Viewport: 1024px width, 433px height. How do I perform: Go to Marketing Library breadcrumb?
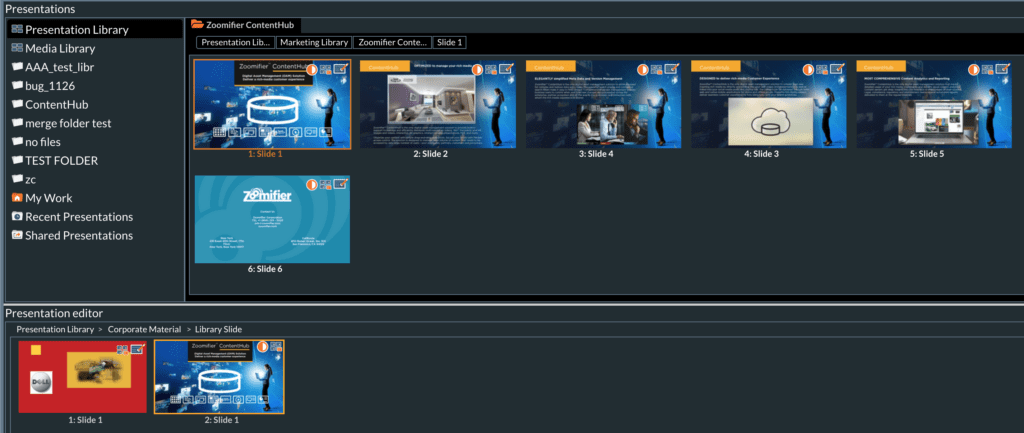pyautogui.click(x=313, y=42)
